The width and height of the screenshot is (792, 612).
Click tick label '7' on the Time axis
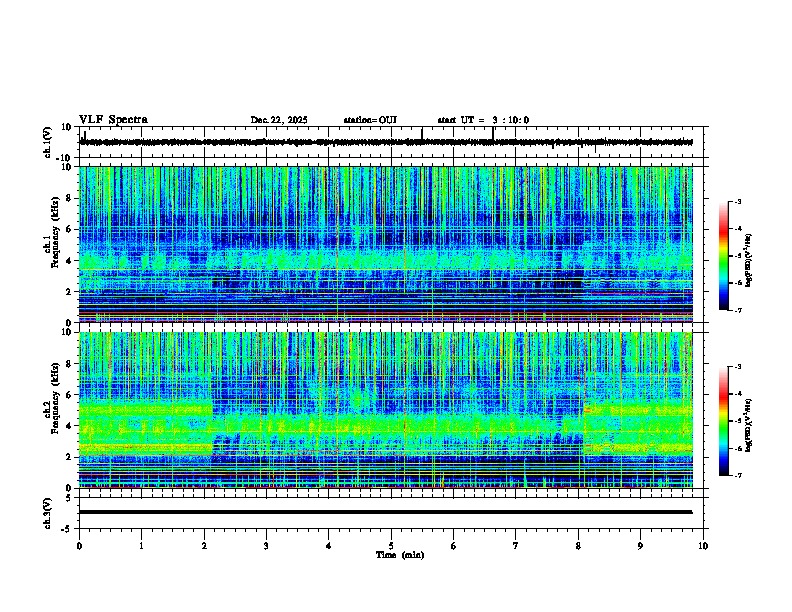[516, 546]
